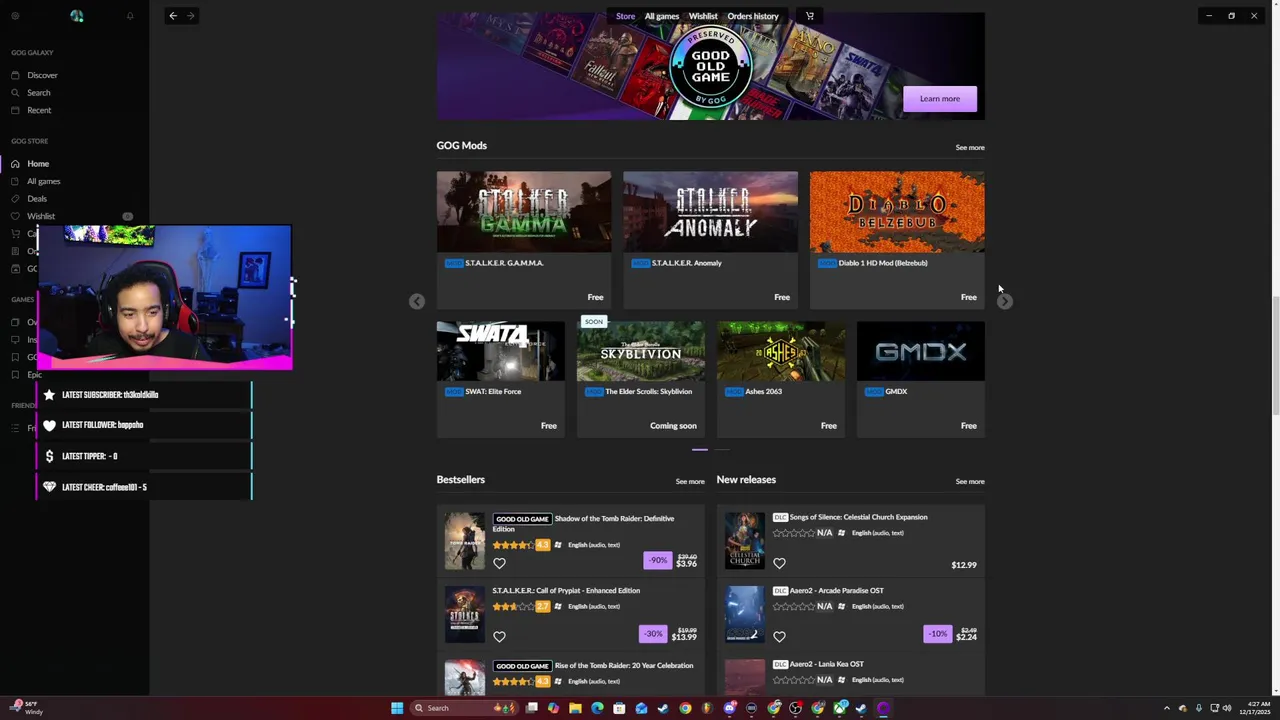Open GOG Galaxy taskbar icon
This screenshot has height=720, width=1280.
[x=884, y=708]
